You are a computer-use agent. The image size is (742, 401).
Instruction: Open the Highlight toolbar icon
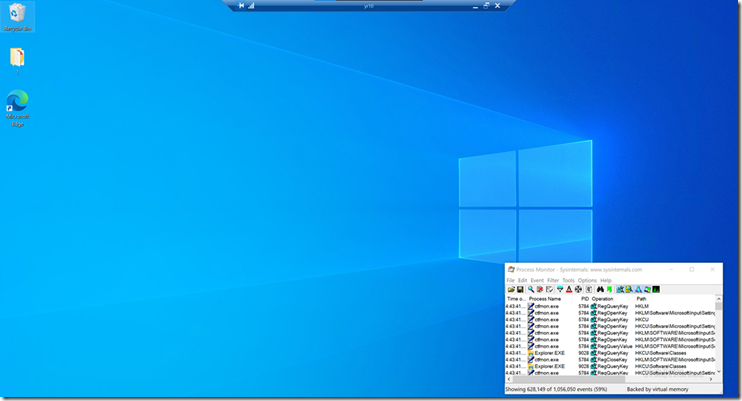(569, 289)
